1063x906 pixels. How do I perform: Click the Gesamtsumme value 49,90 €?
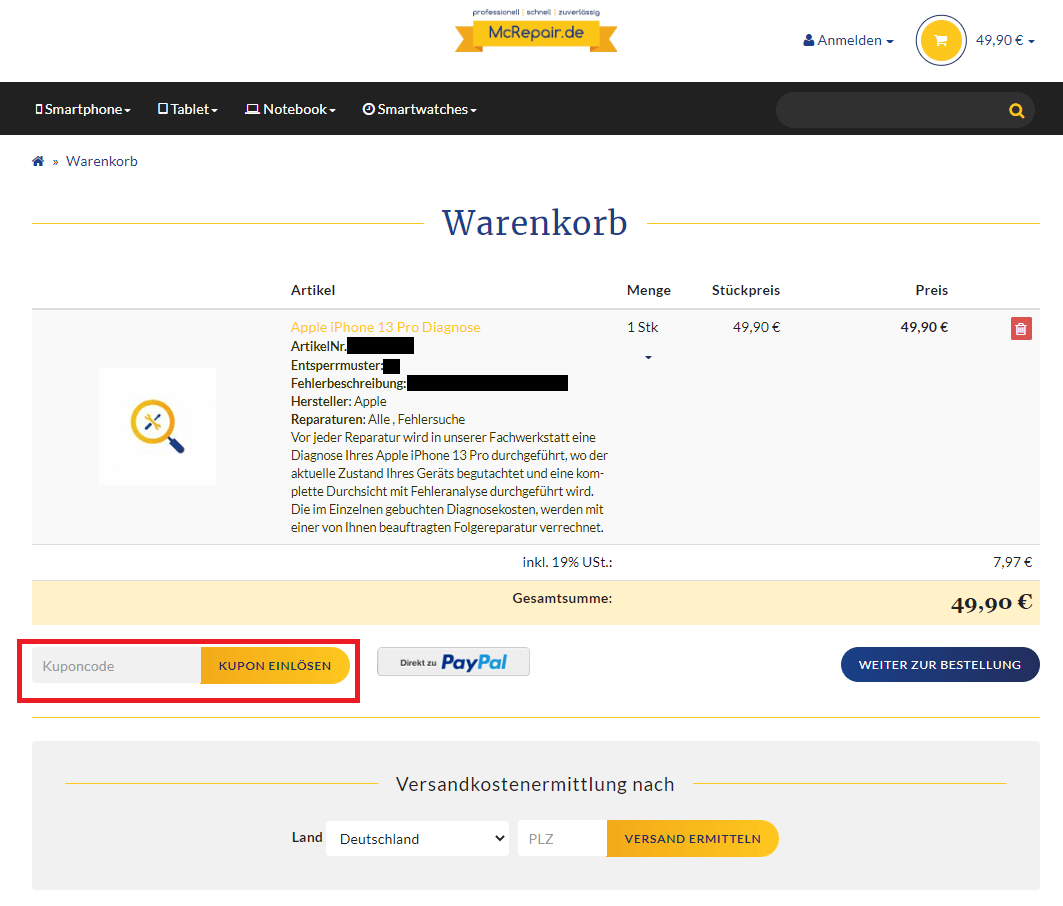point(991,603)
